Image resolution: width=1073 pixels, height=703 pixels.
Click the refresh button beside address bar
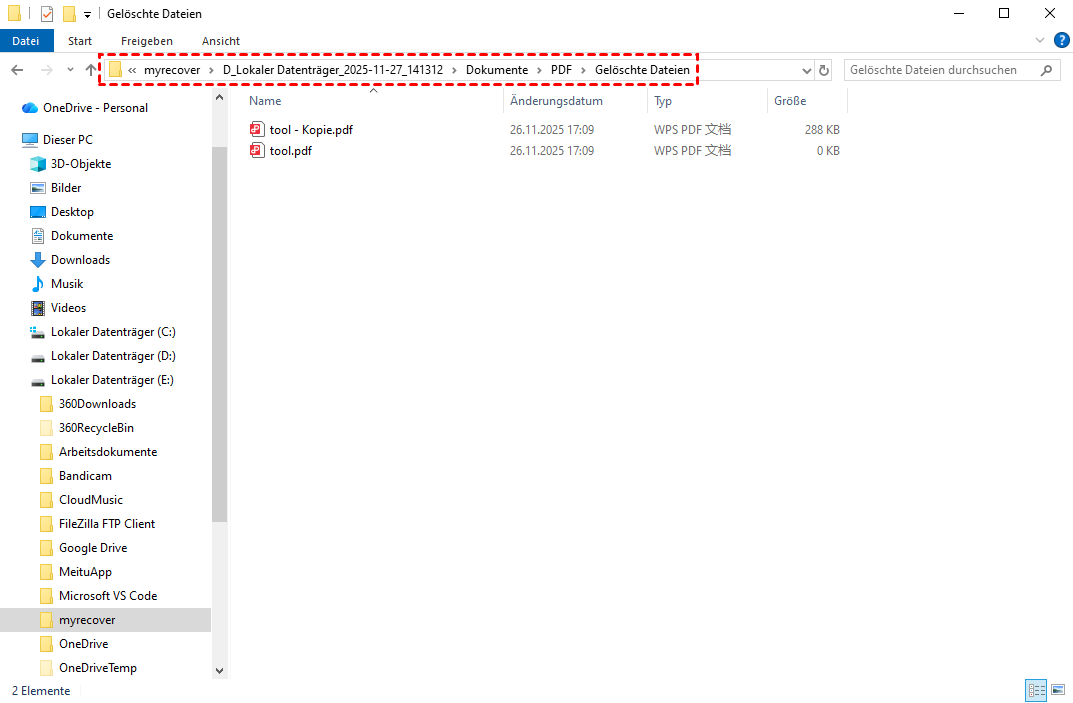tap(824, 70)
